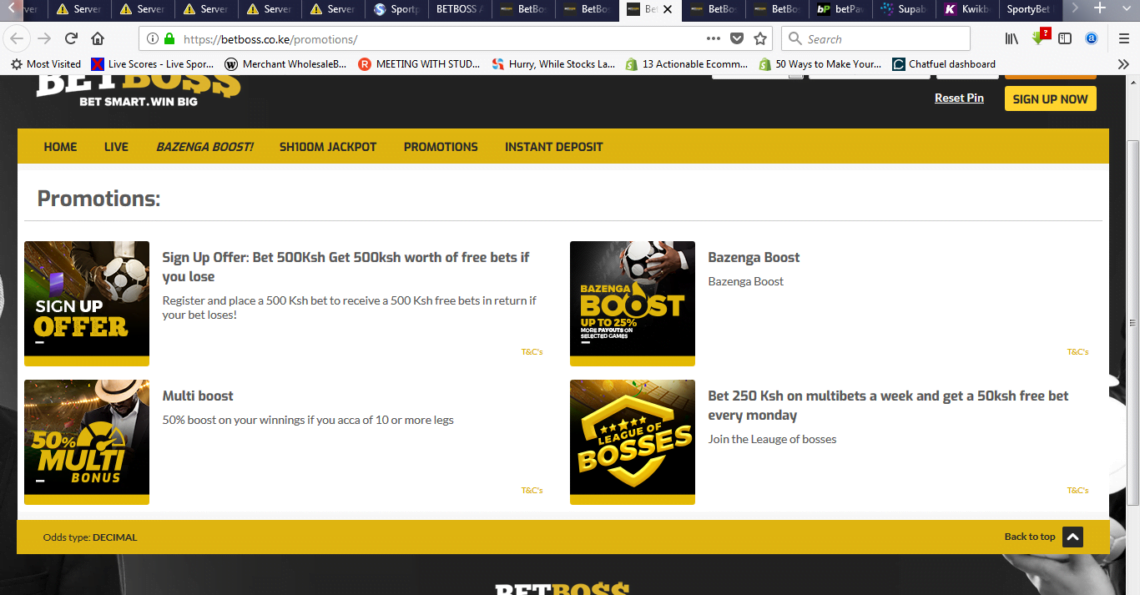Open the browser home page

click(x=97, y=39)
